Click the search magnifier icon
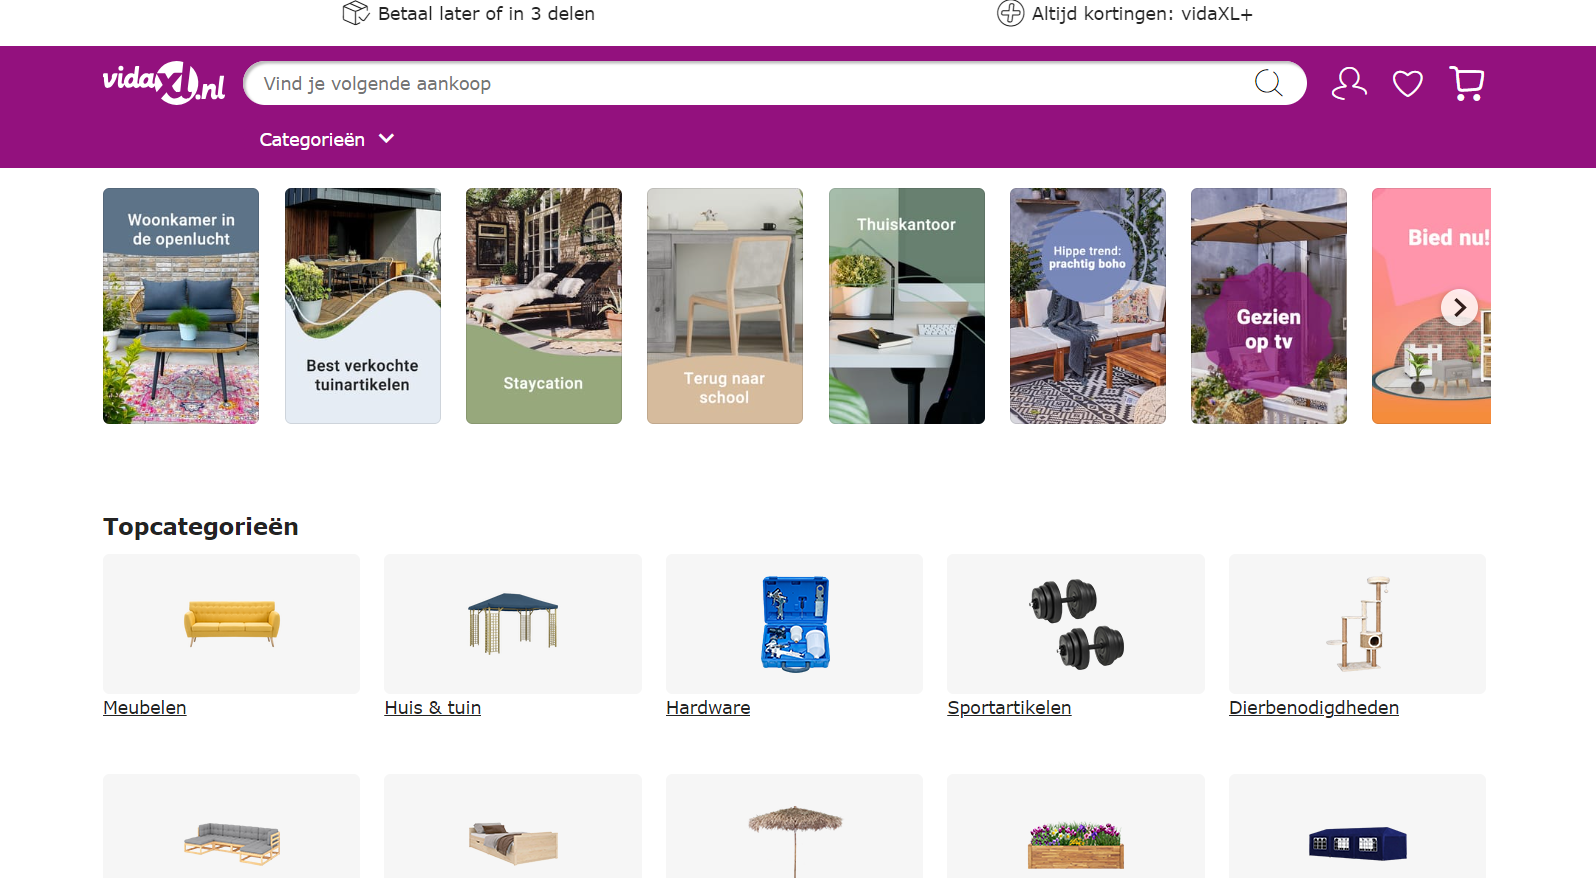The height and width of the screenshot is (878, 1596). click(1268, 83)
